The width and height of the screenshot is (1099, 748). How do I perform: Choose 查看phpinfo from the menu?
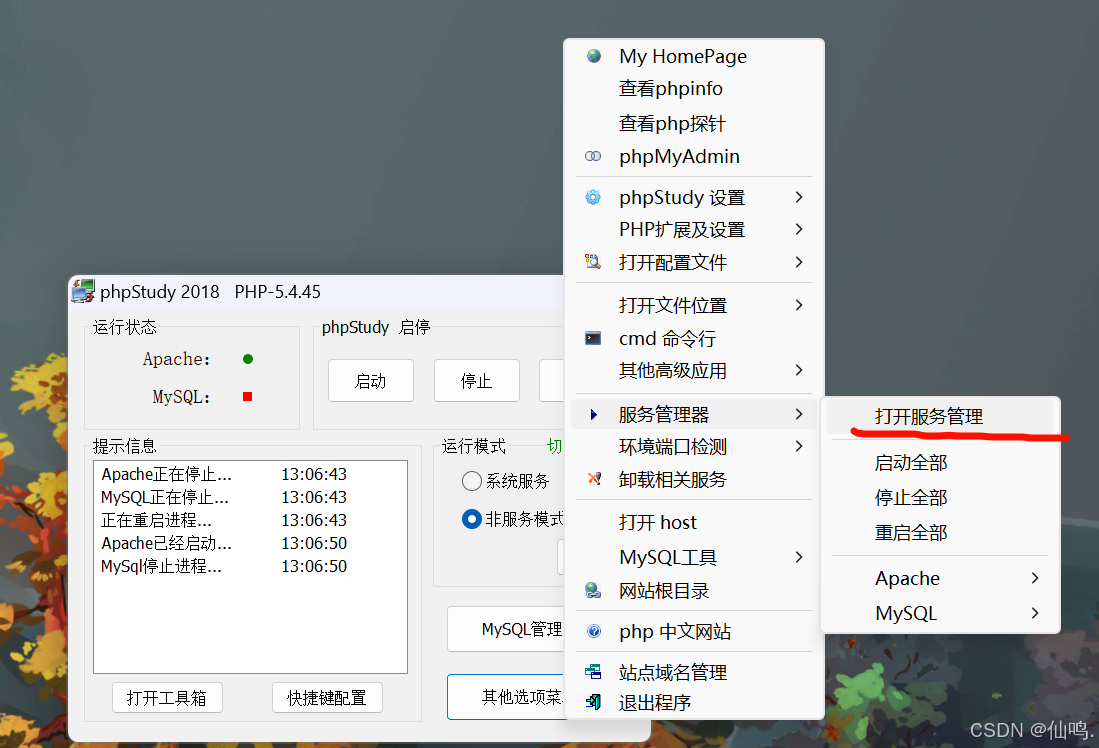[669, 89]
